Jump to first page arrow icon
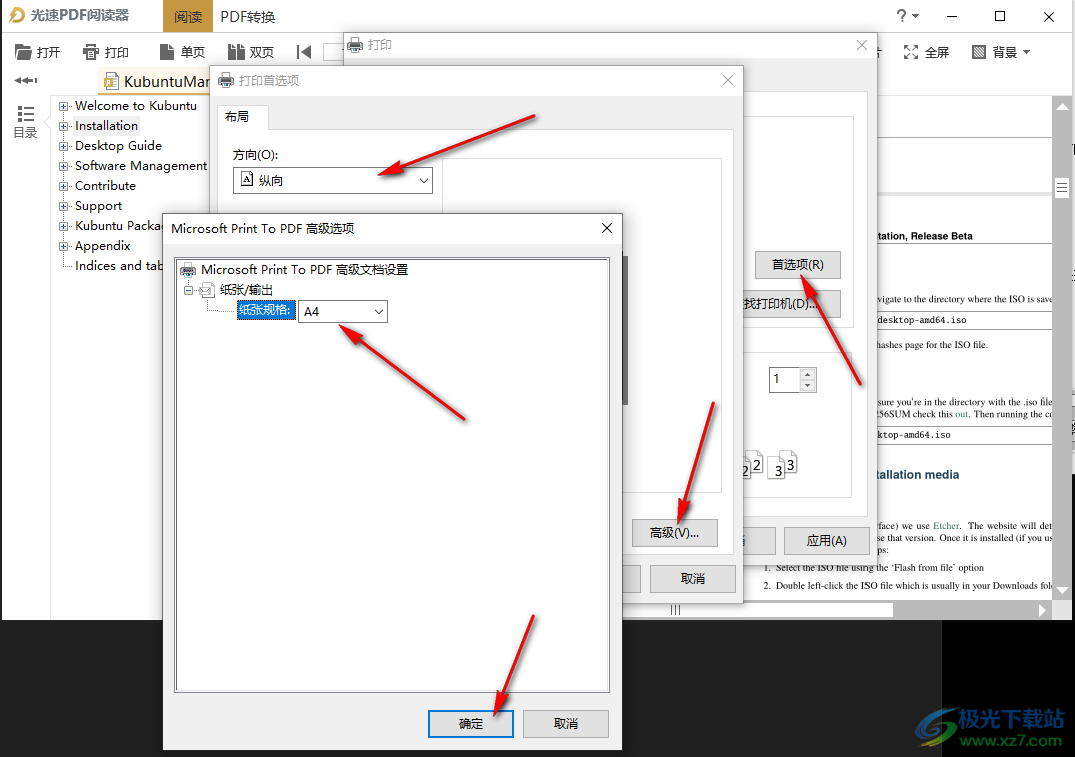 click(304, 52)
